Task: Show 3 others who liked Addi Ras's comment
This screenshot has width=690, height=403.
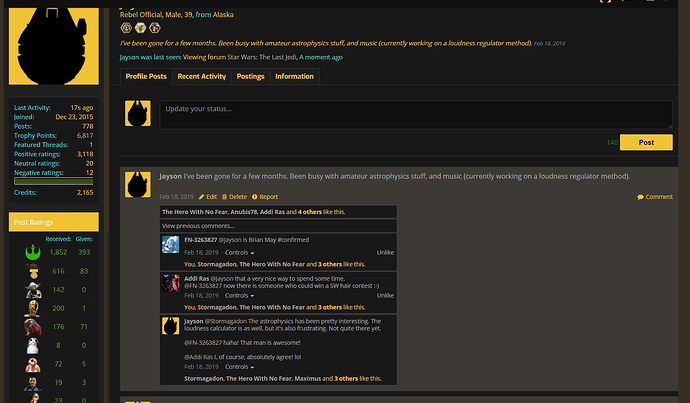Action: coord(330,308)
